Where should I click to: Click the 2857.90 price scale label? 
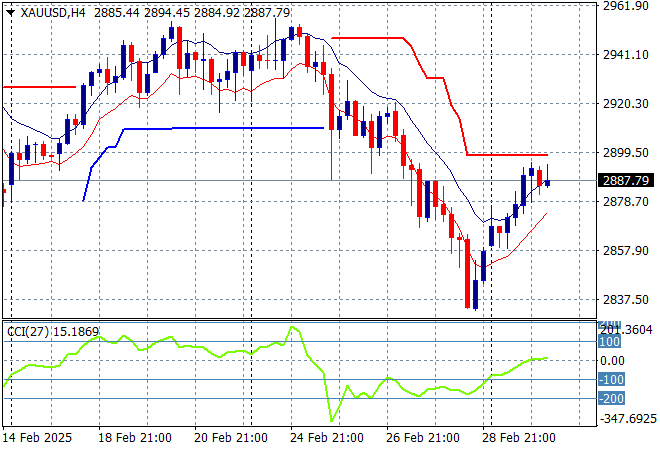pos(626,251)
